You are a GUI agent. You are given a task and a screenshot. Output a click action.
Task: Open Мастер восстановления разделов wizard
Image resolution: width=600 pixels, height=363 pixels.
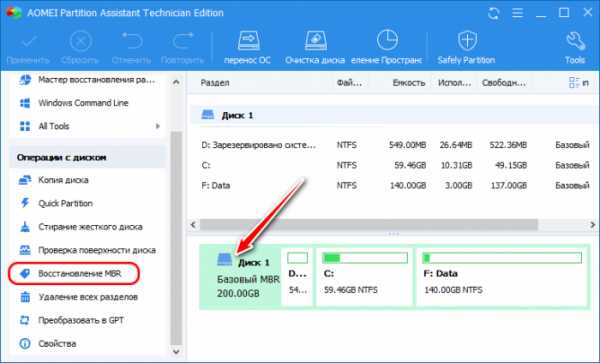pos(87,80)
